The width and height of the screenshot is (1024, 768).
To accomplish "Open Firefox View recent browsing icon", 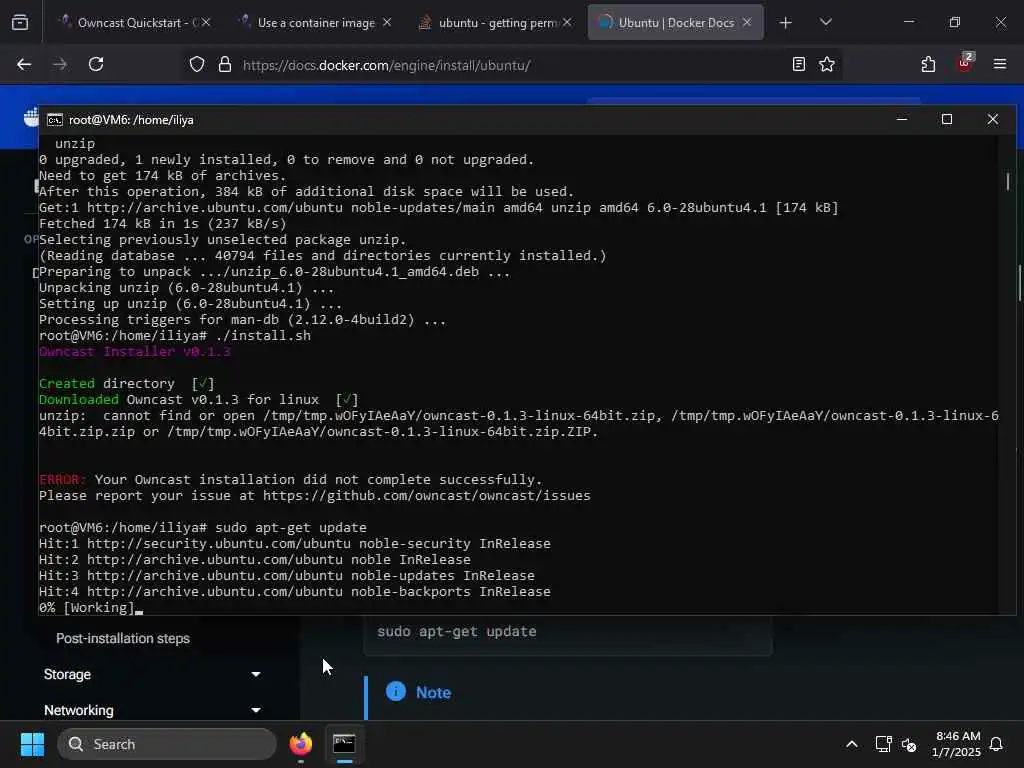I will pyautogui.click(x=20, y=22).
